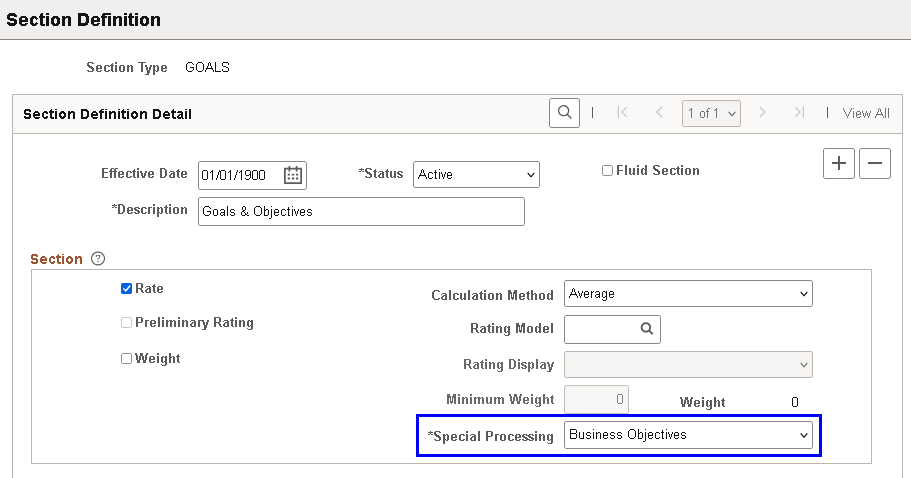Toggle the Preliminary Rating checkbox
Screen dimensions: 911x478
click(x=126, y=322)
